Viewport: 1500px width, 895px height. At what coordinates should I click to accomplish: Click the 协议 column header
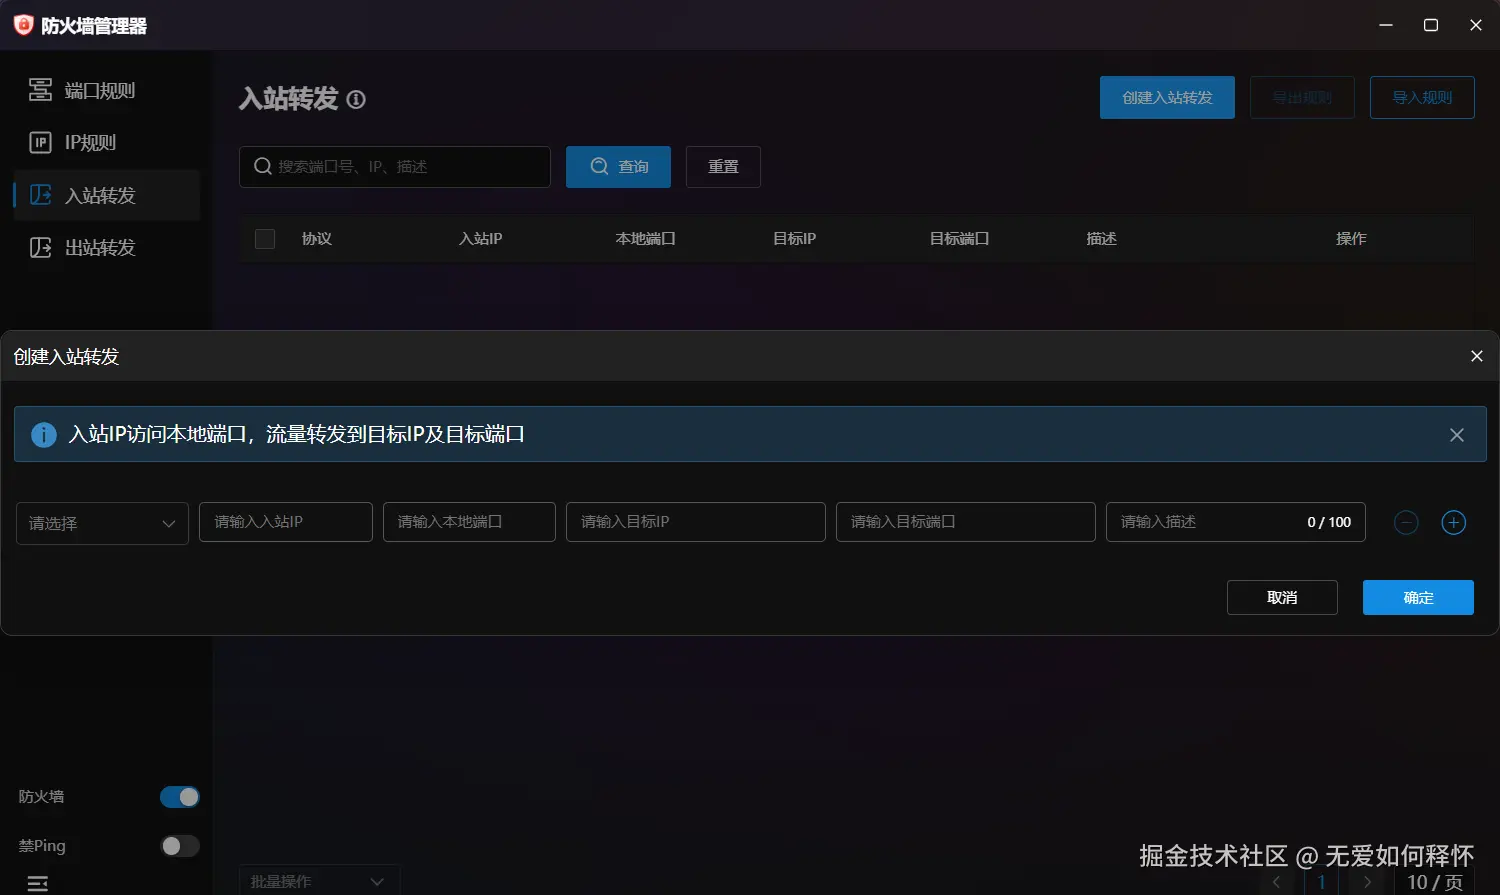pos(317,239)
